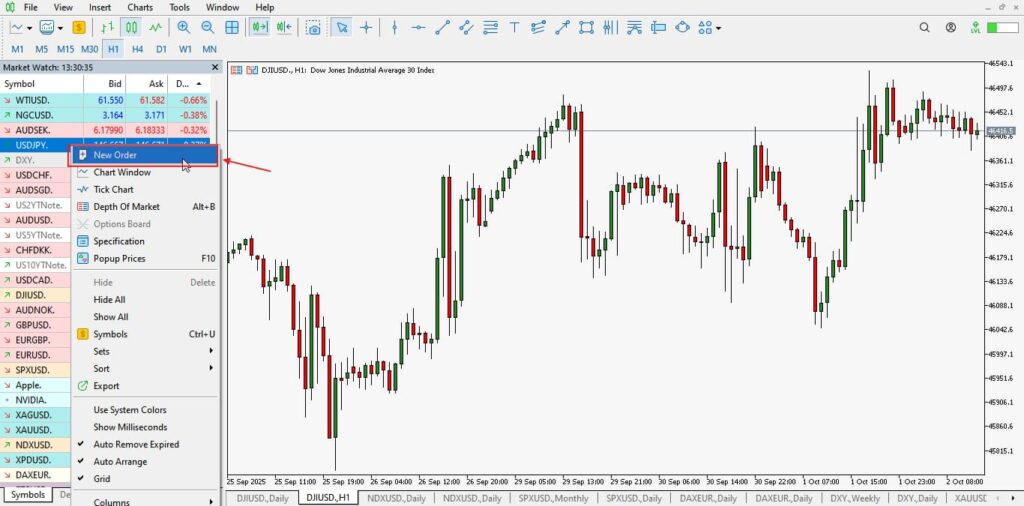Switch chart to line chart icon
The height and width of the screenshot is (506, 1024).
[156, 28]
